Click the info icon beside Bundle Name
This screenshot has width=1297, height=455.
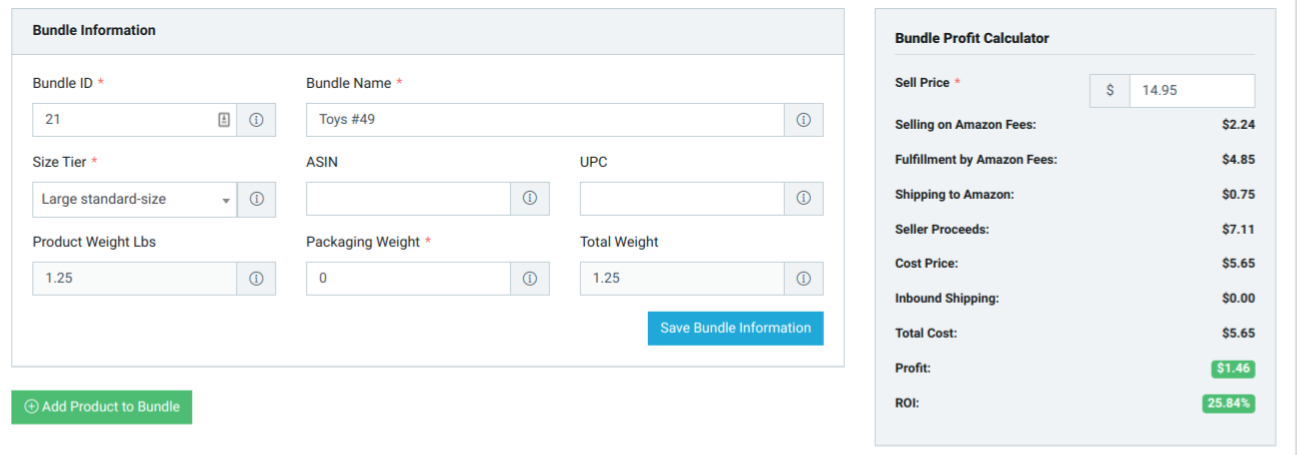(x=803, y=120)
